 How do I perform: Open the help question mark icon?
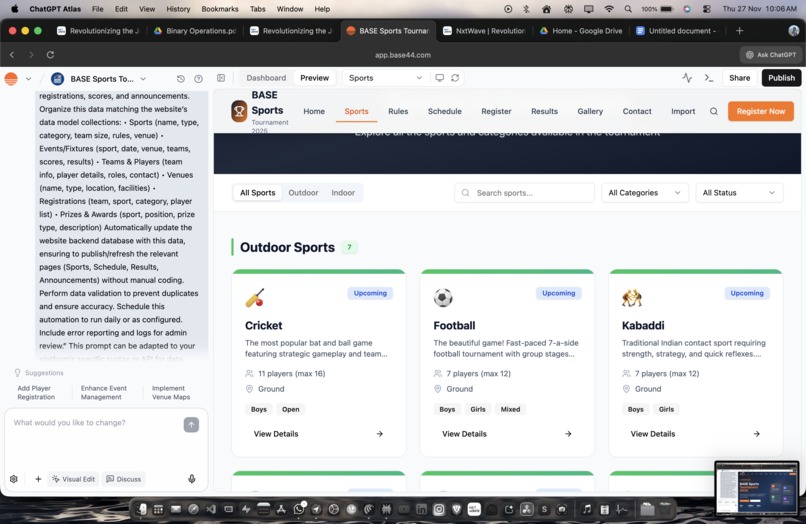tap(198, 79)
